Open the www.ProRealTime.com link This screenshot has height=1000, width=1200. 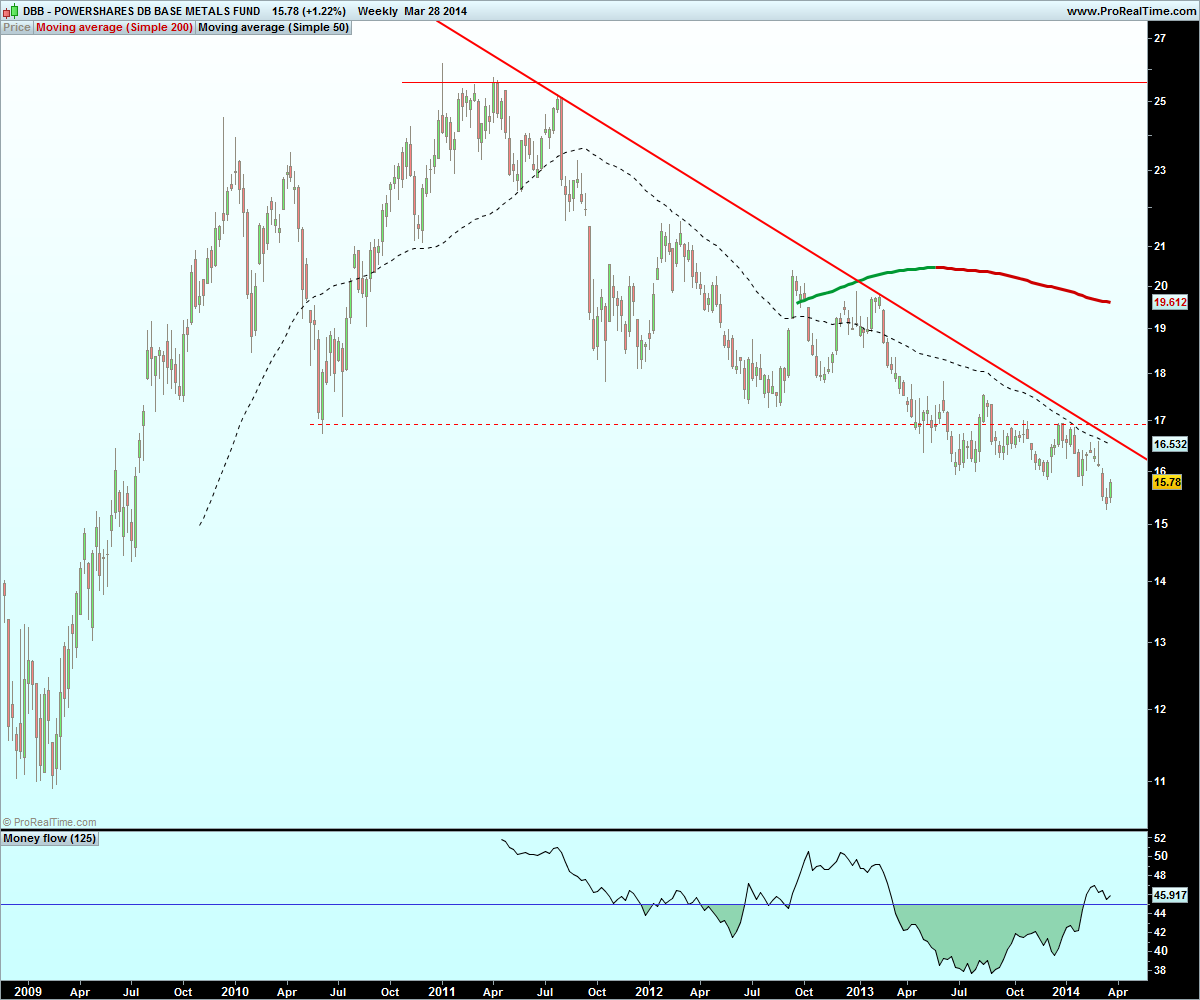[x=1131, y=11]
